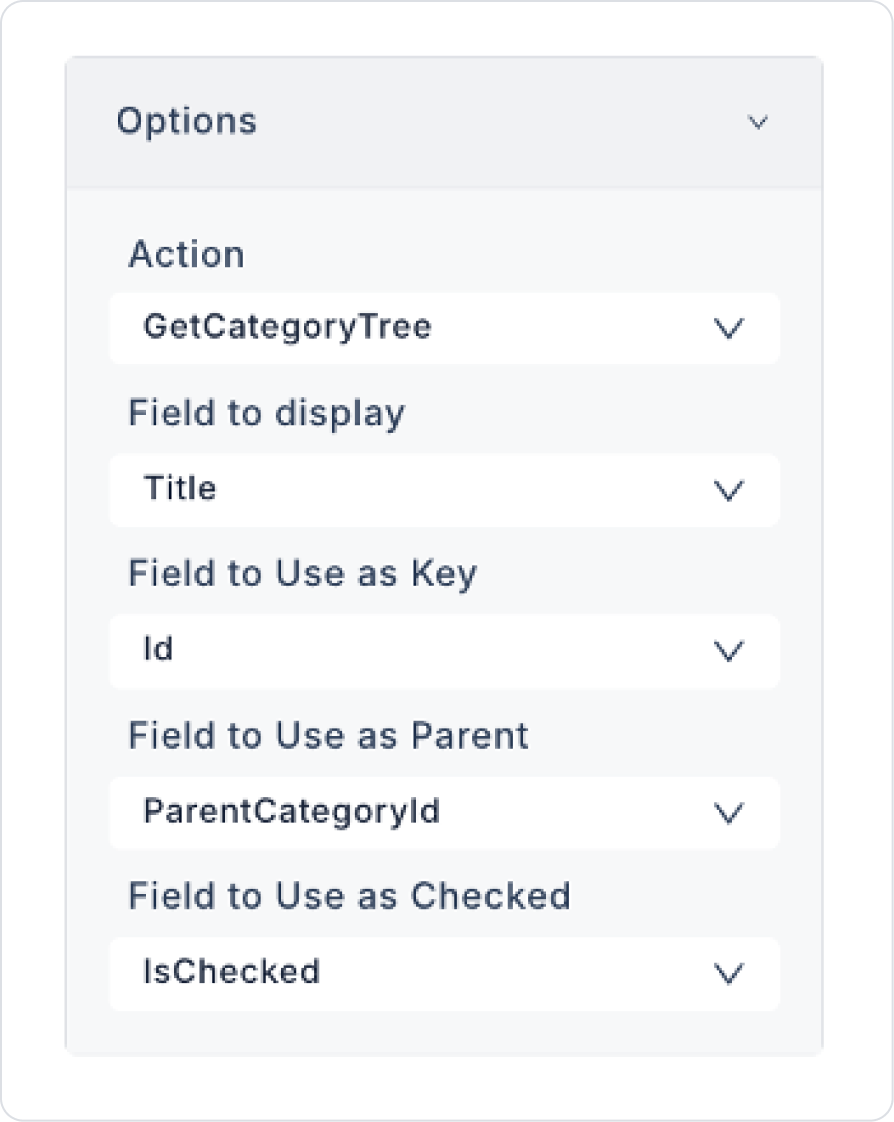The width and height of the screenshot is (894, 1122).
Task: Click the chevron arrow beside Id value
Action: coord(730,652)
